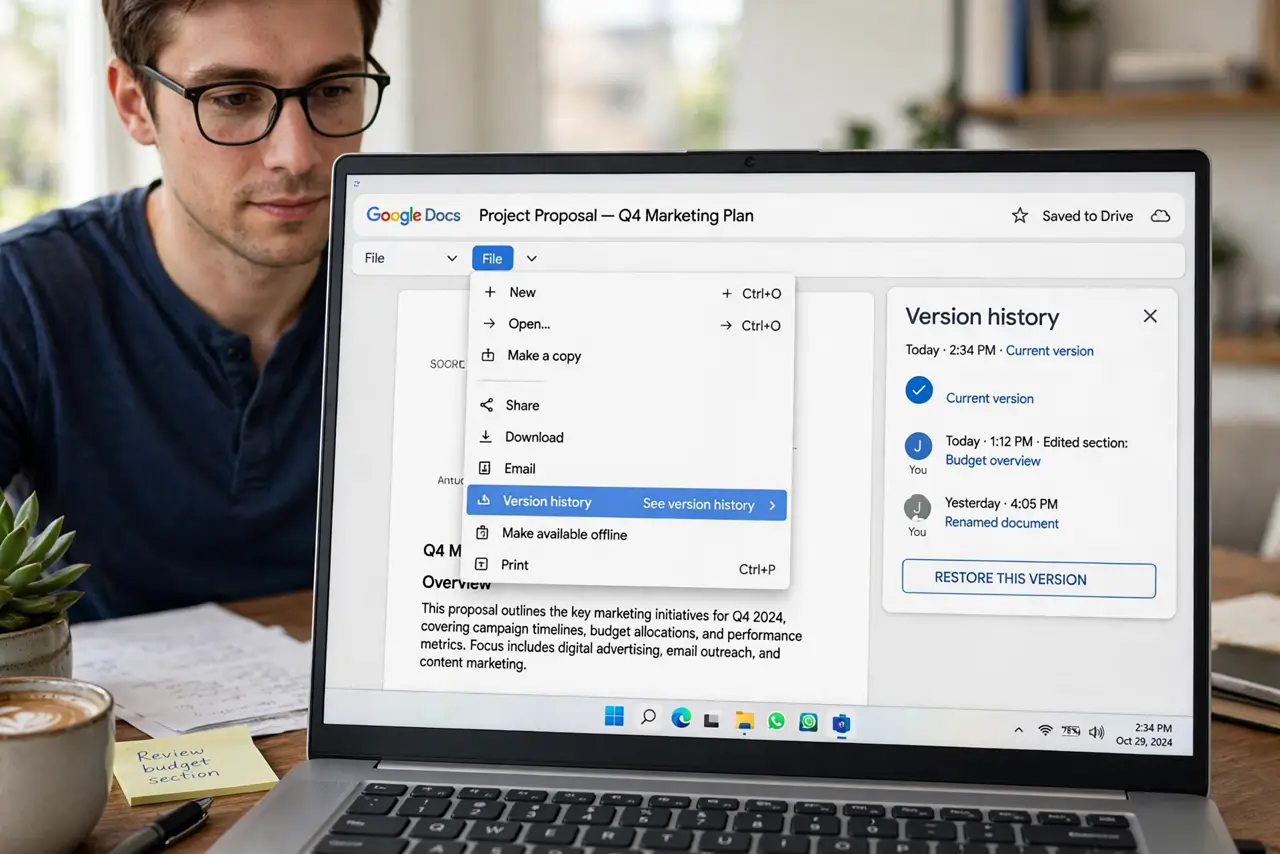Click the Email icon in the File menu

tap(486, 468)
